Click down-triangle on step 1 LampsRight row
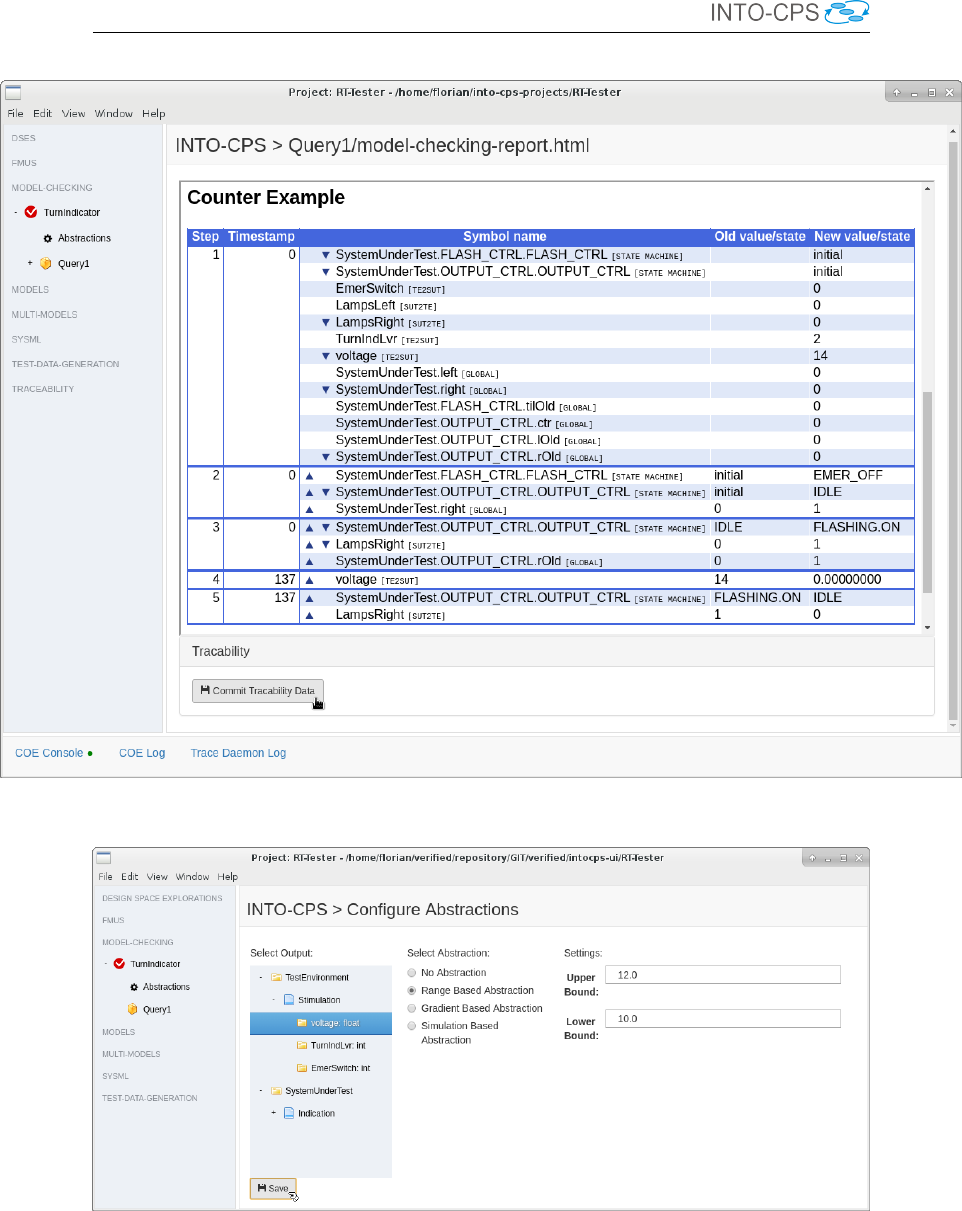 click(x=325, y=322)
